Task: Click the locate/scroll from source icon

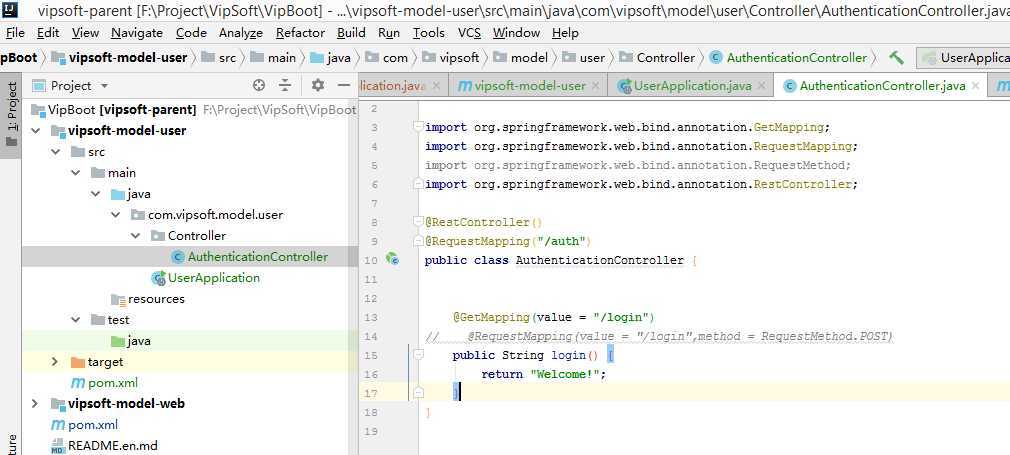Action: [x=259, y=86]
